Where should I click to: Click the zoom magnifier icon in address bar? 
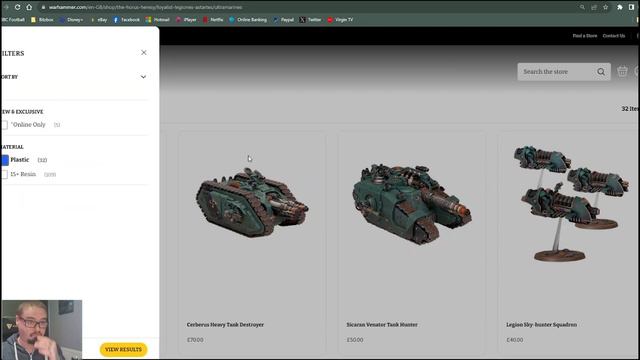582,7
